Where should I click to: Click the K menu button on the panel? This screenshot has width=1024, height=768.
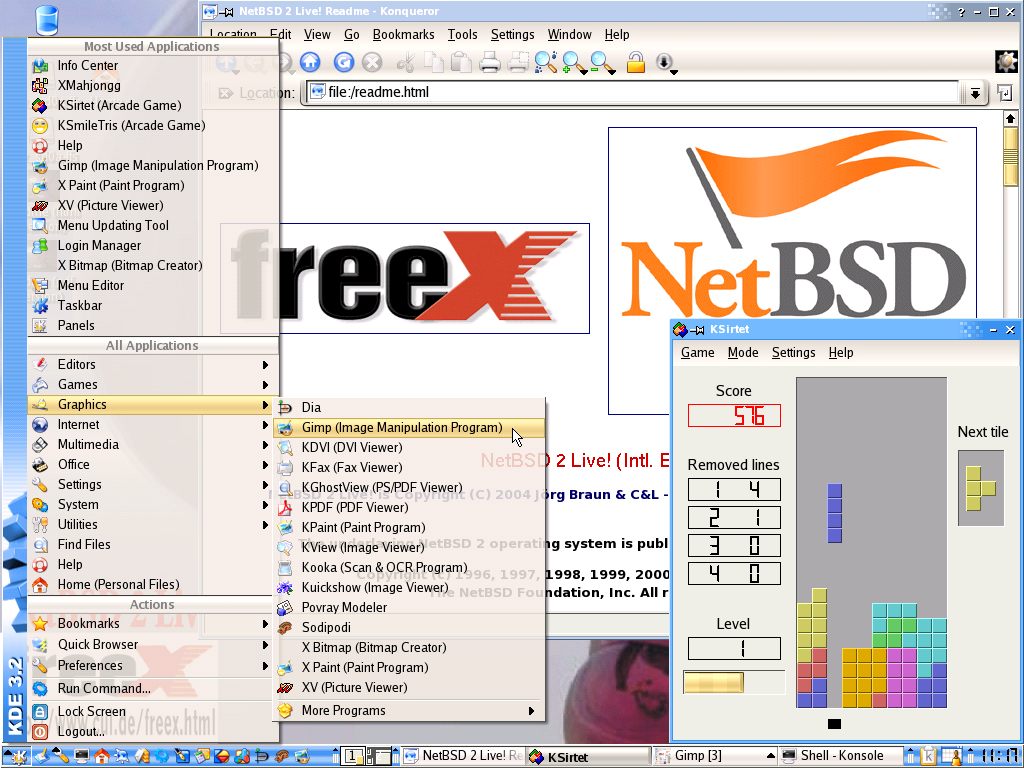pos(16,756)
